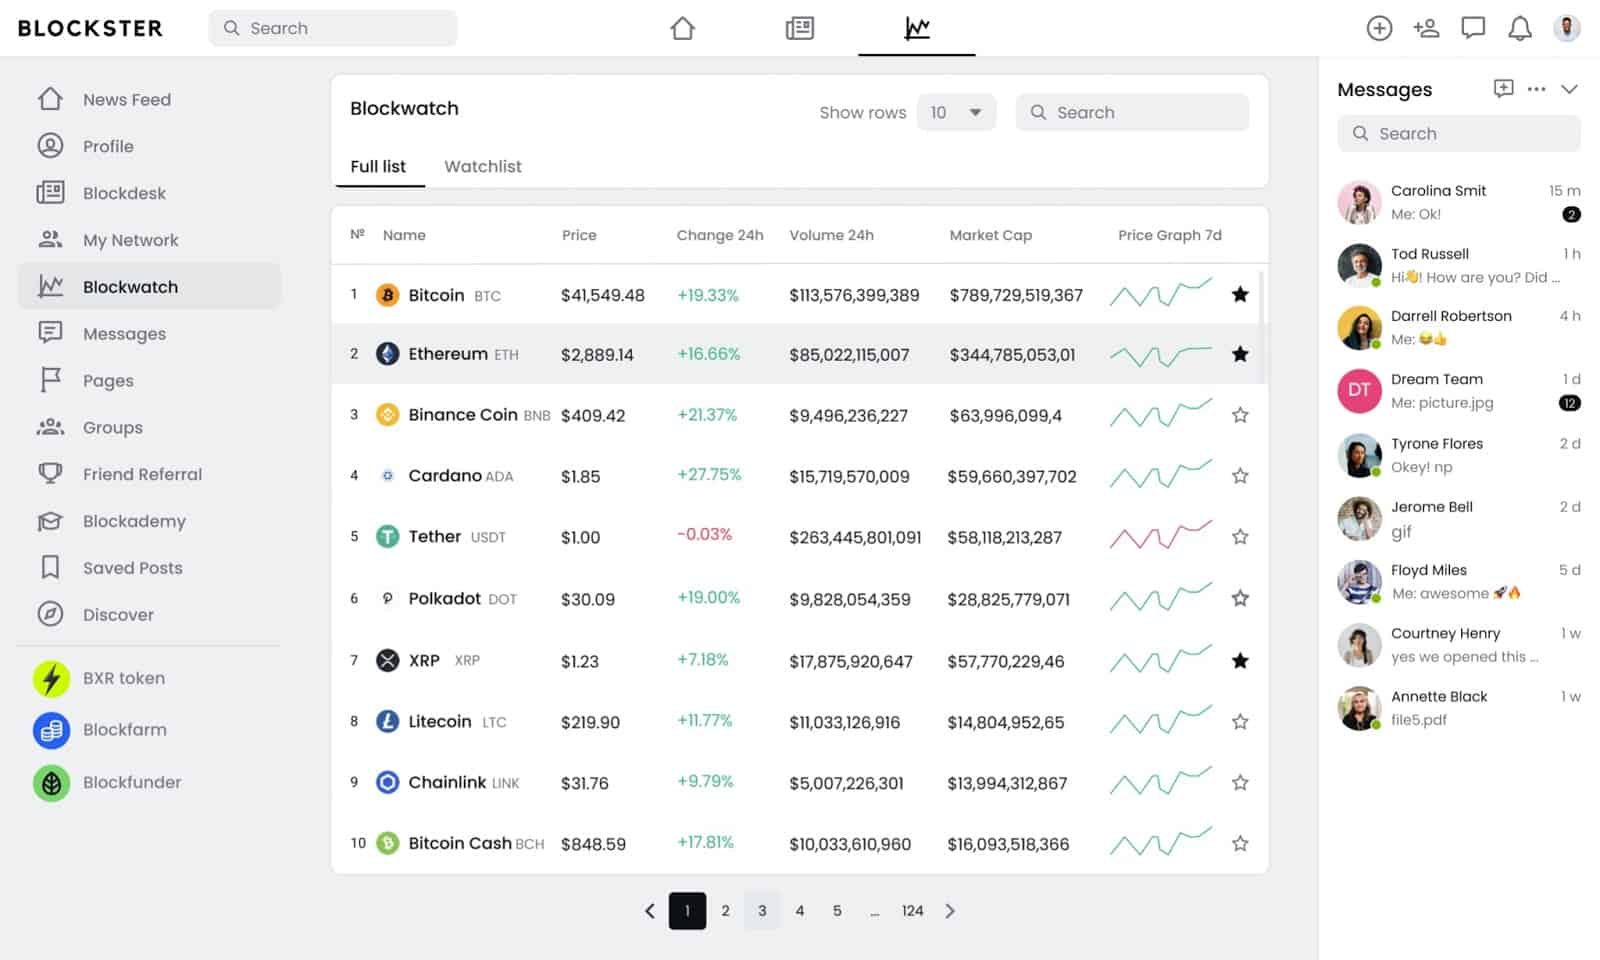The width and height of the screenshot is (1600, 960).
Task: Click the Blockwatch table search field
Action: [1132, 112]
